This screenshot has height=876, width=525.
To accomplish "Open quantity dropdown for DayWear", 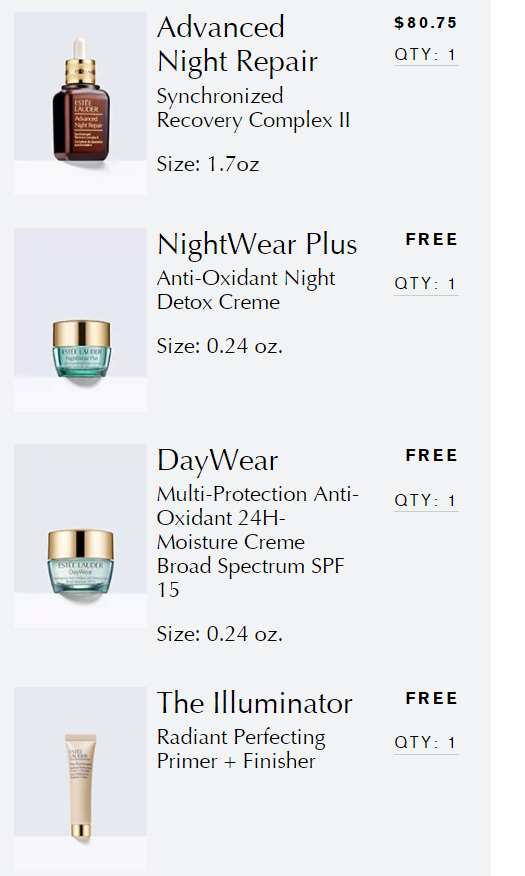I will pos(426,501).
